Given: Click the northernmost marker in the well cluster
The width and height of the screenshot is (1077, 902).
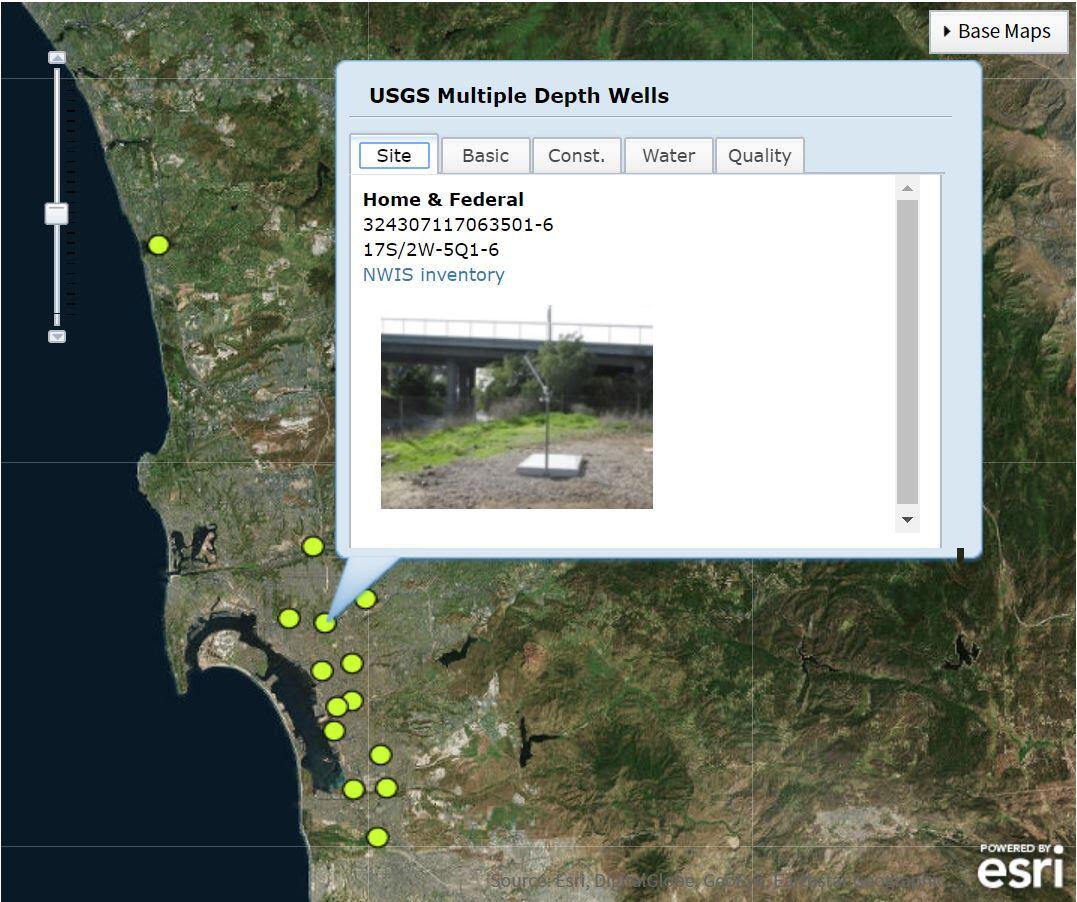Looking at the screenshot, I should [313, 547].
